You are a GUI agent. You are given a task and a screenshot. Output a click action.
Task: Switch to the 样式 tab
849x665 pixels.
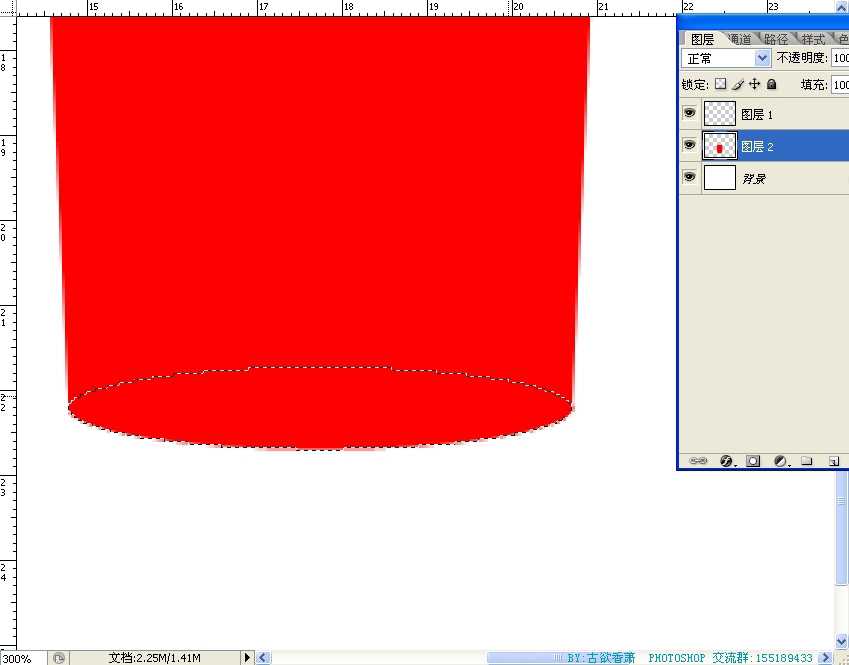[813, 39]
